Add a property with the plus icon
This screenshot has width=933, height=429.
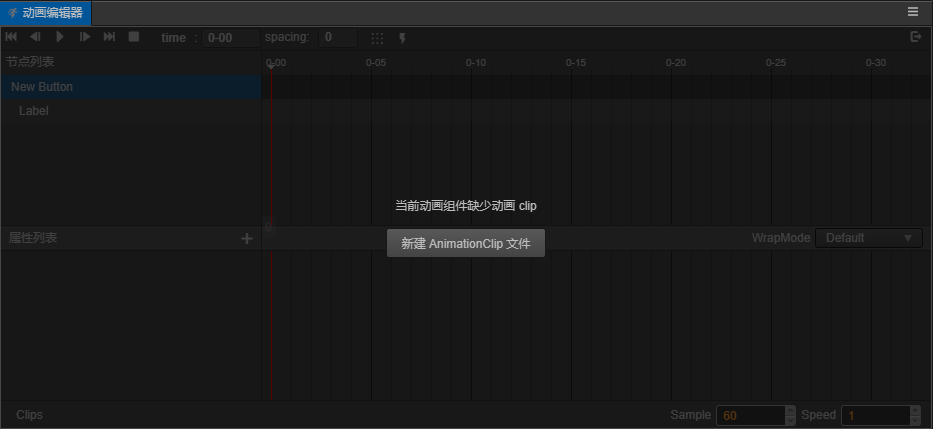coord(246,239)
